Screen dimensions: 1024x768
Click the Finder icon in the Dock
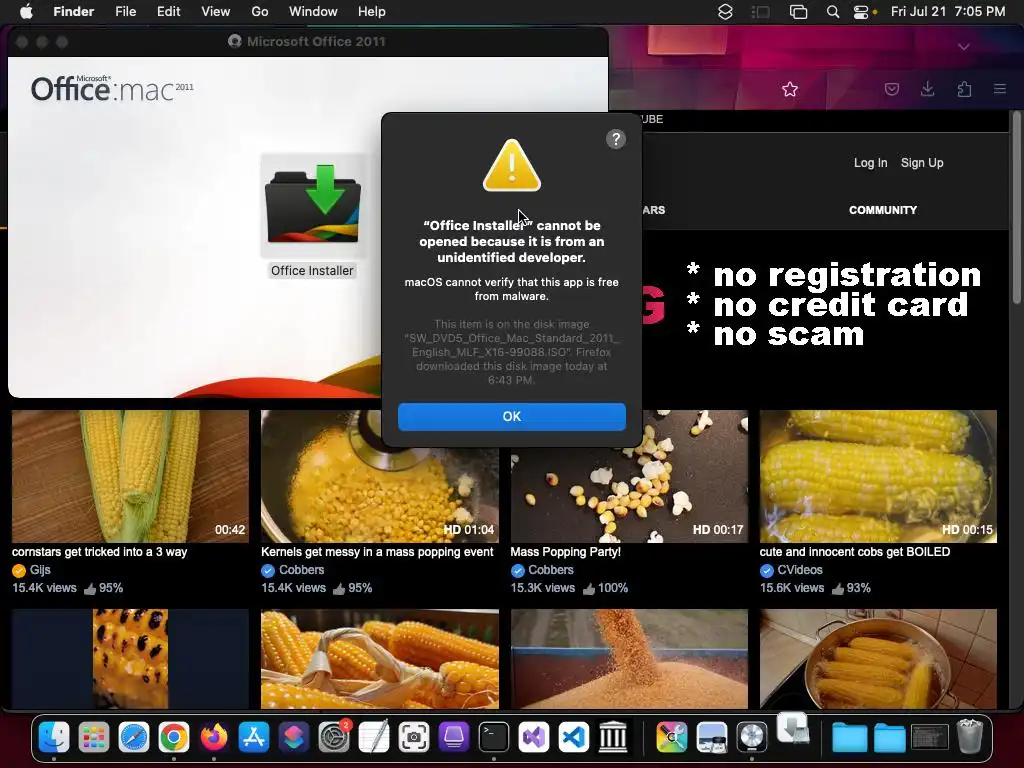54,737
